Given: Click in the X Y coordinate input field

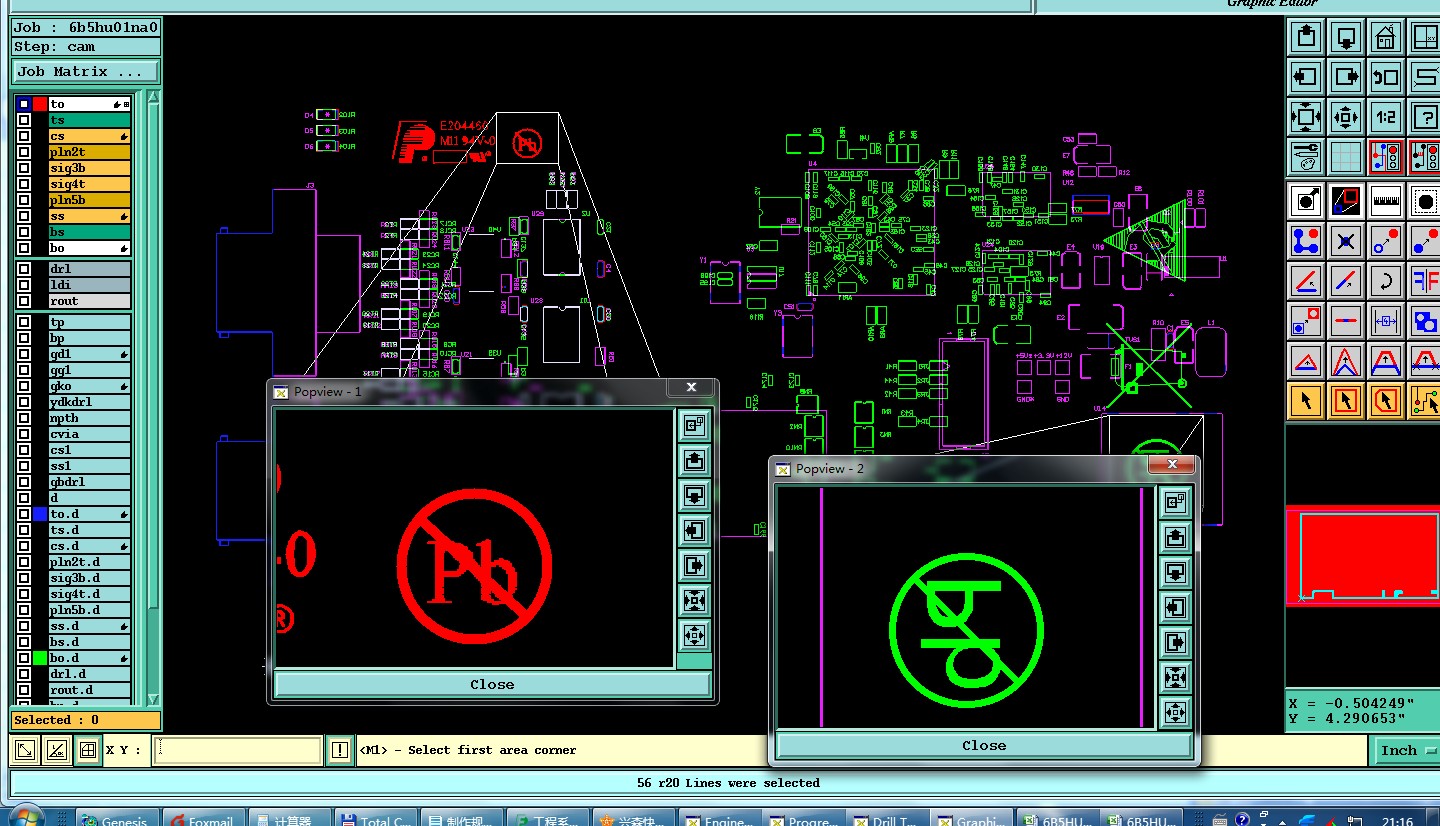Looking at the screenshot, I should tap(237, 750).
